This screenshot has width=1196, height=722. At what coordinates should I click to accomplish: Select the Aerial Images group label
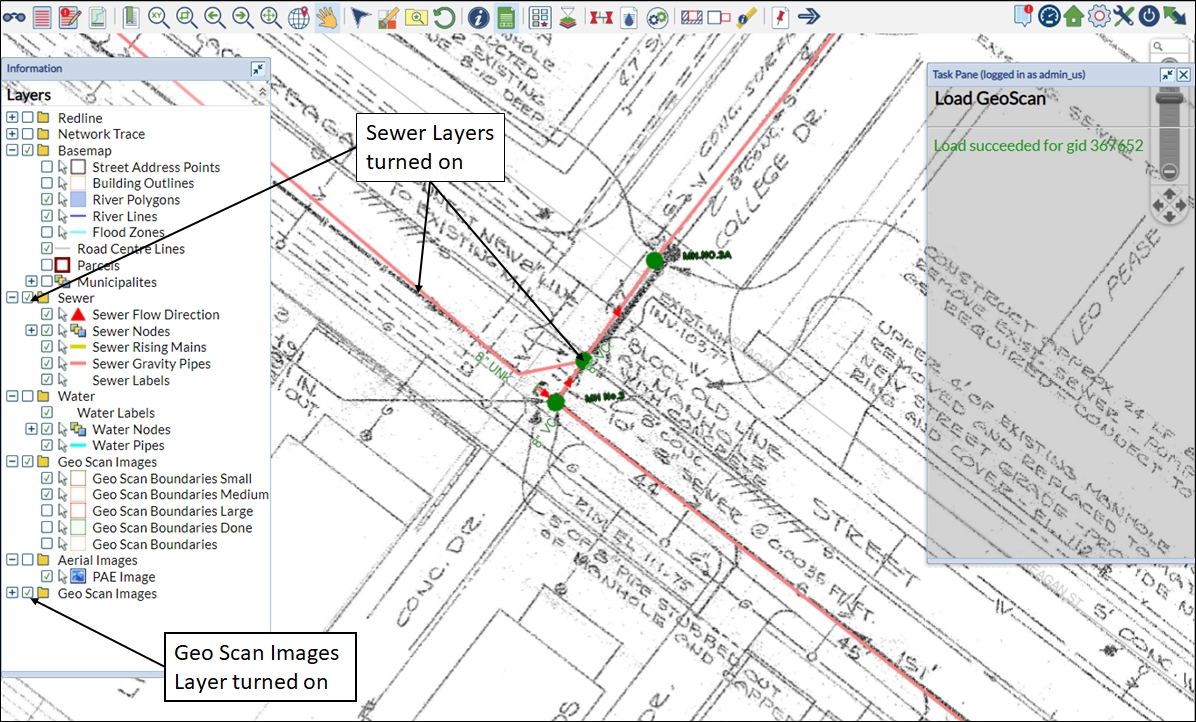coord(98,561)
